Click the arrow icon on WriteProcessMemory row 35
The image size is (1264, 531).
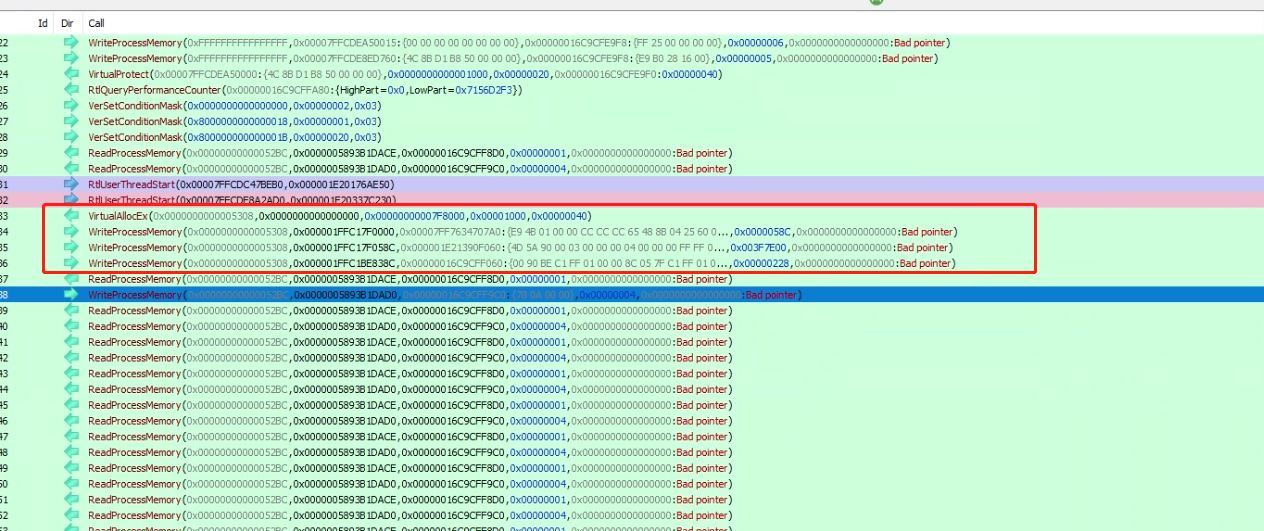pyautogui.click(x=71, y=247)
